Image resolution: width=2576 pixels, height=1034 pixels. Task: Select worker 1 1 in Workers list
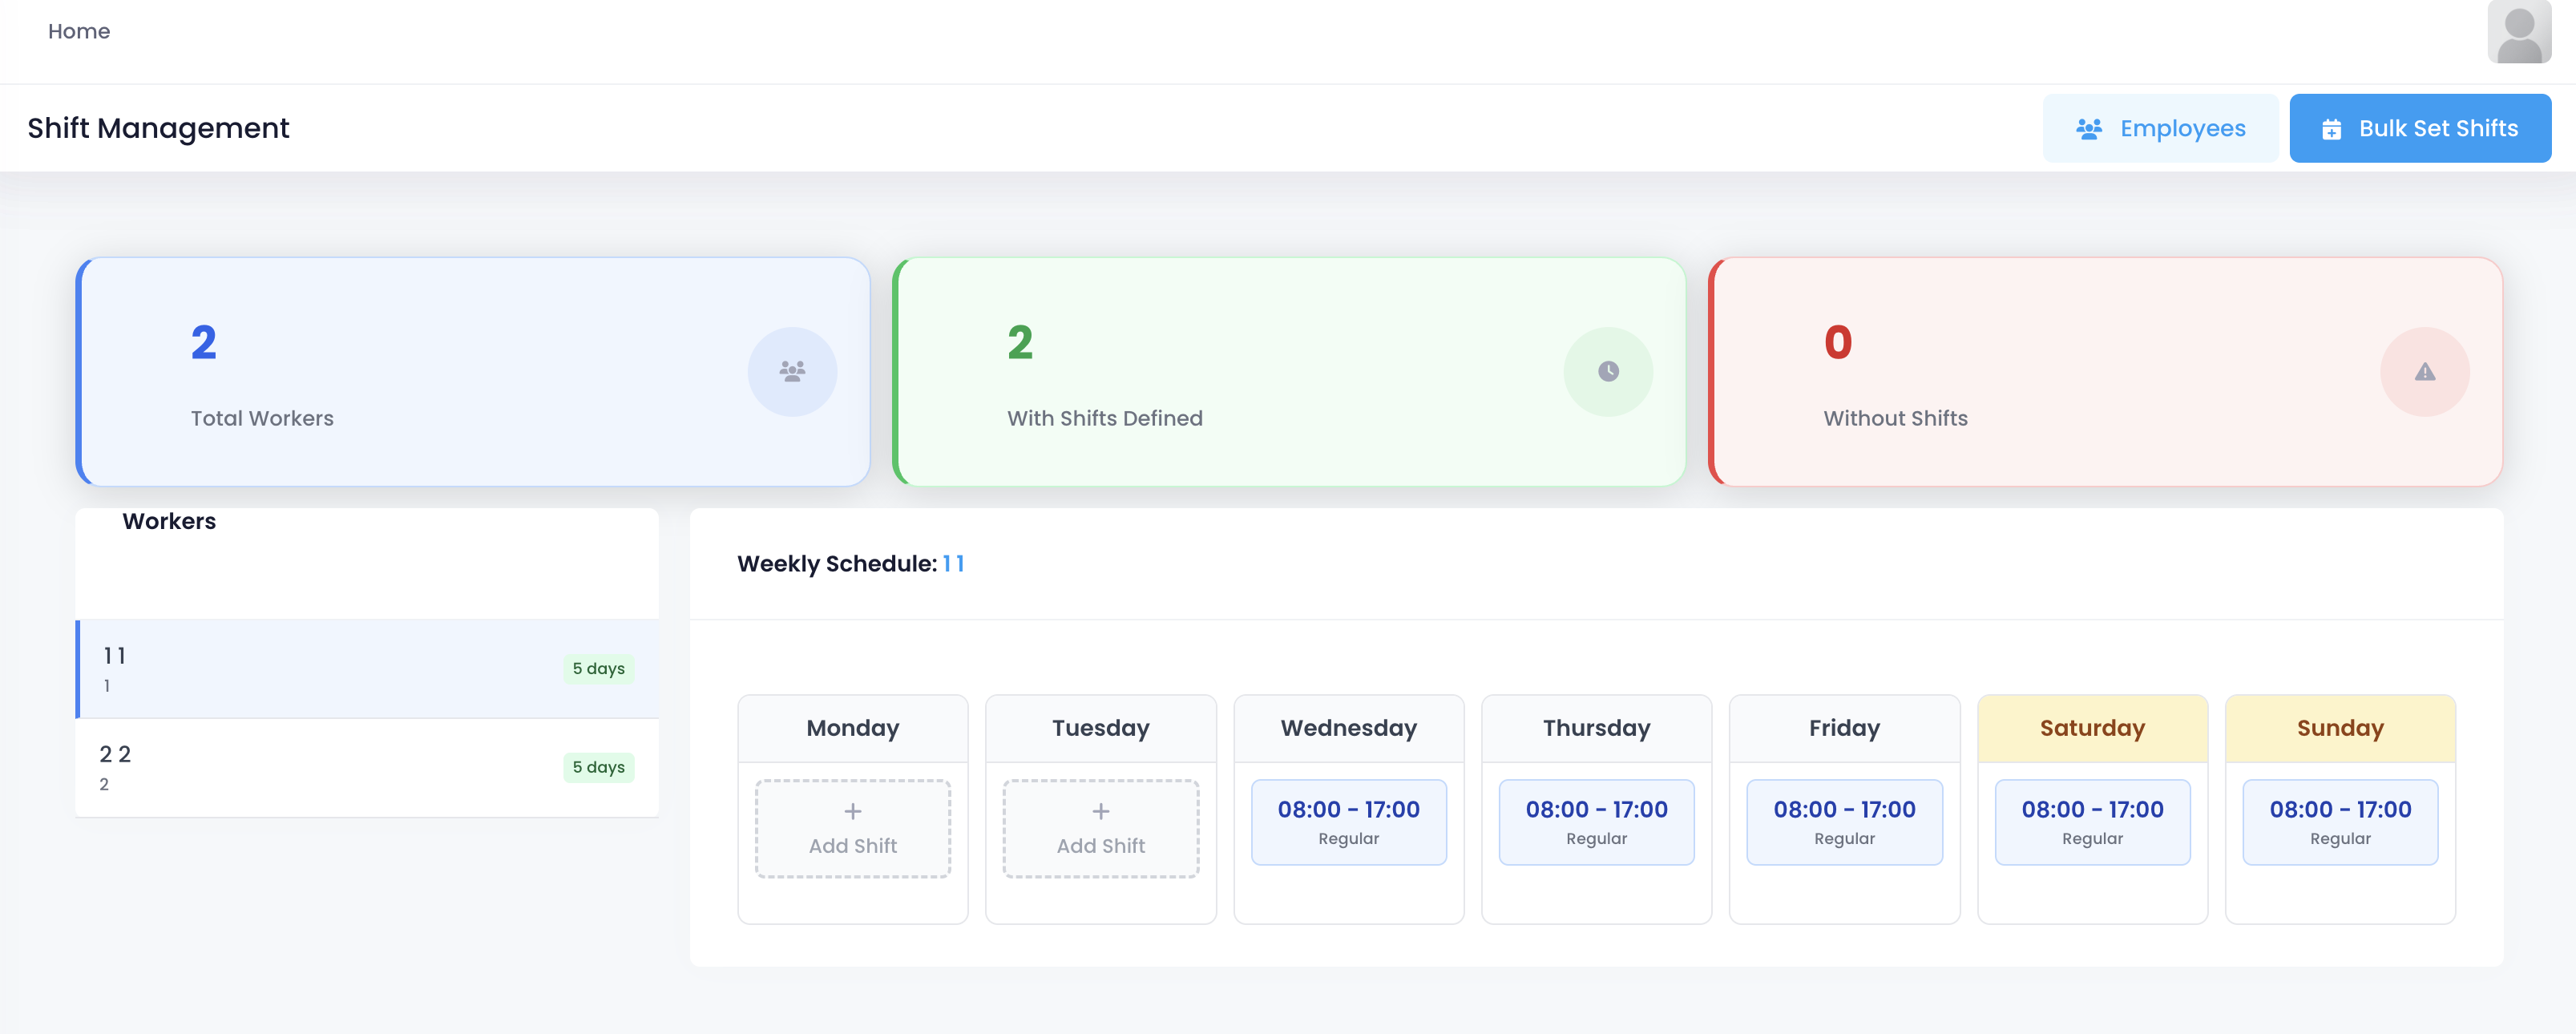coord(300,668)
